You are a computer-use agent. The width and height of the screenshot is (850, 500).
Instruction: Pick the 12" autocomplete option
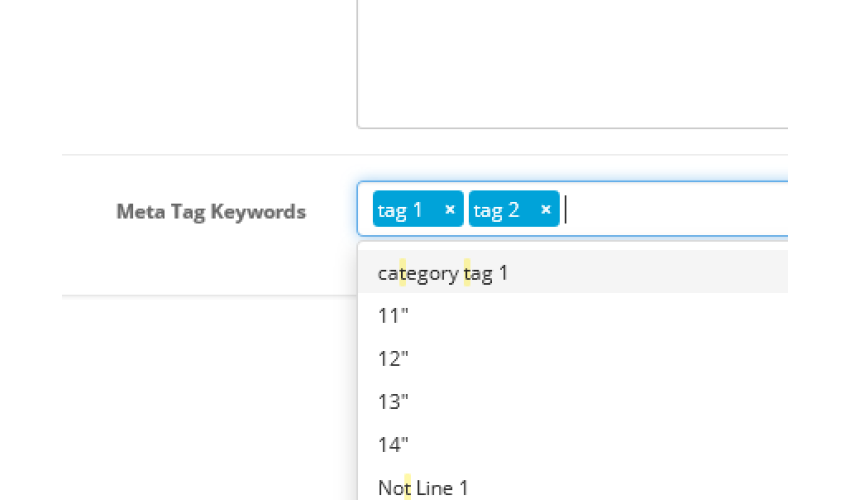point(572,358)
